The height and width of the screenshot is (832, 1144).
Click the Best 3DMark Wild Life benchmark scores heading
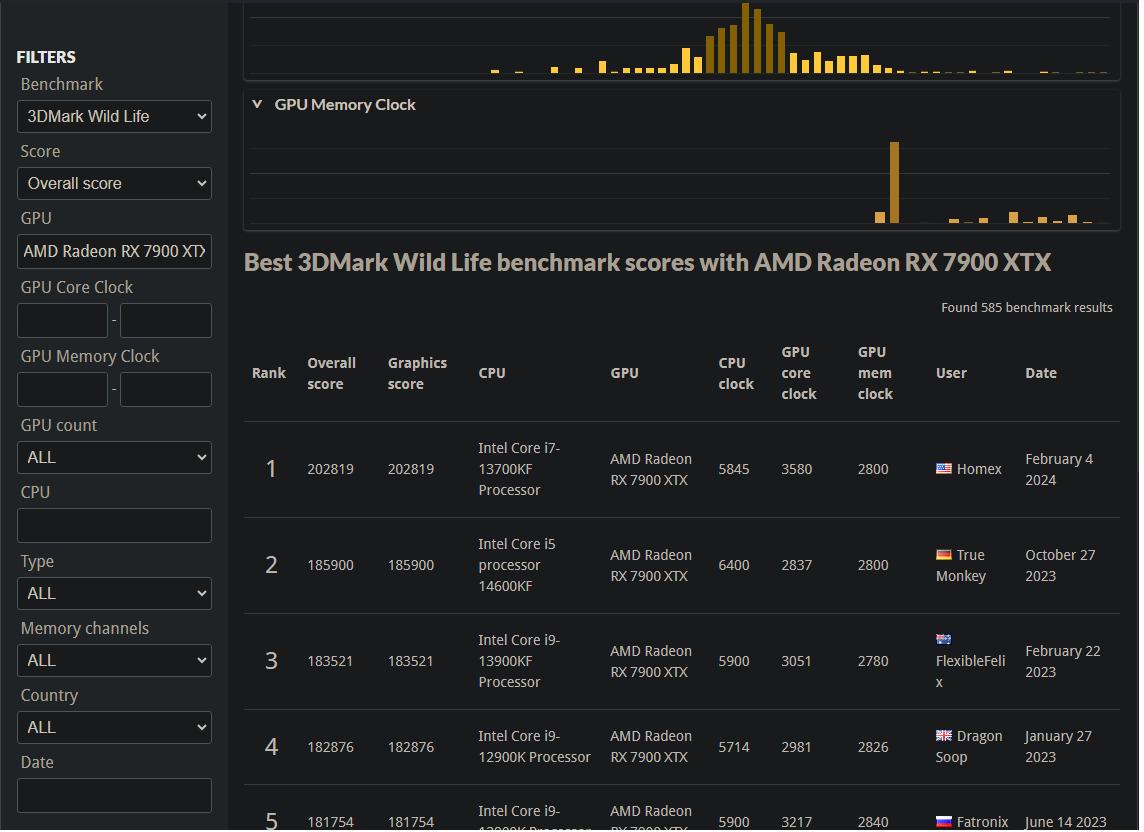(x=648, y=263)
